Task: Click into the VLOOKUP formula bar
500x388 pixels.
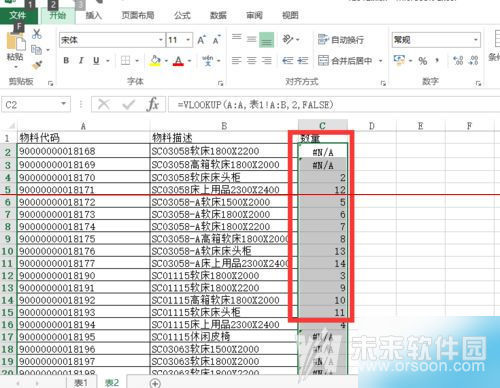Action: (x=333, y=105)
